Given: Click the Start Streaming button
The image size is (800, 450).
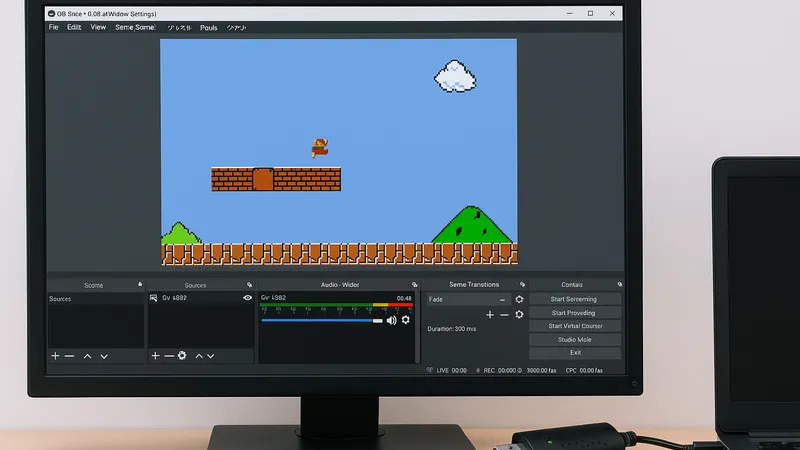Looking at the screenshot, I should pyautogui.click(x=574, y=299).
